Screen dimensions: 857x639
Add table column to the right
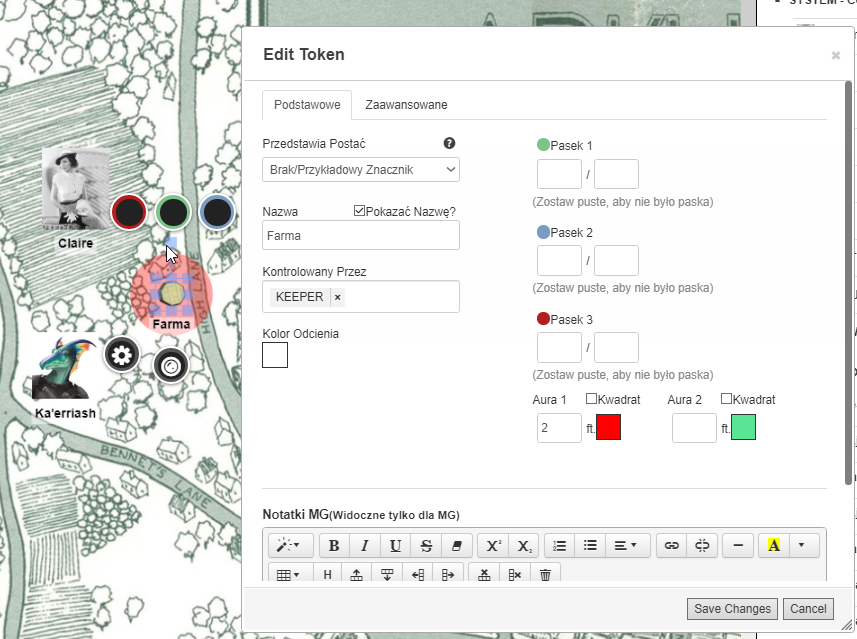pos(448,574)
